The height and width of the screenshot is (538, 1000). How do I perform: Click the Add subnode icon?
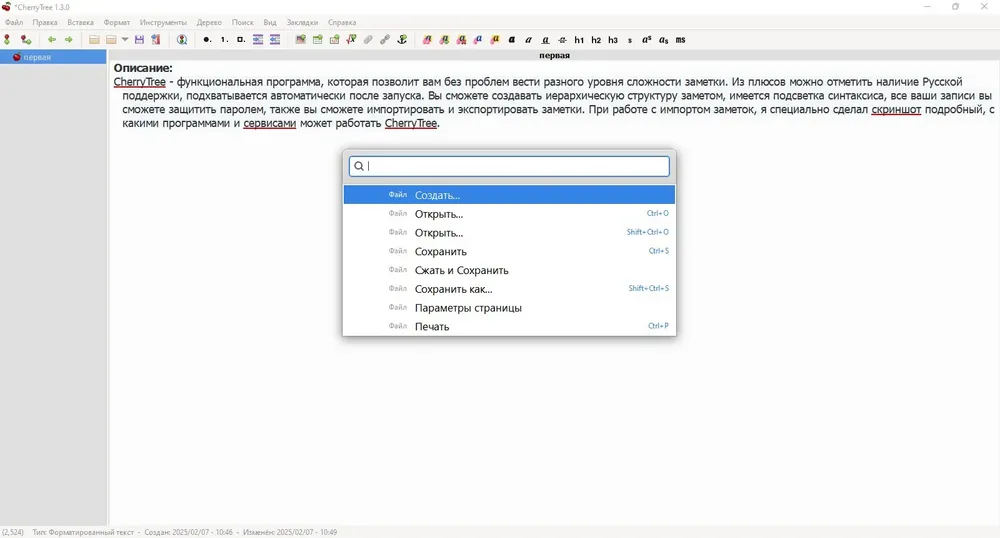[x=26, y=40]
